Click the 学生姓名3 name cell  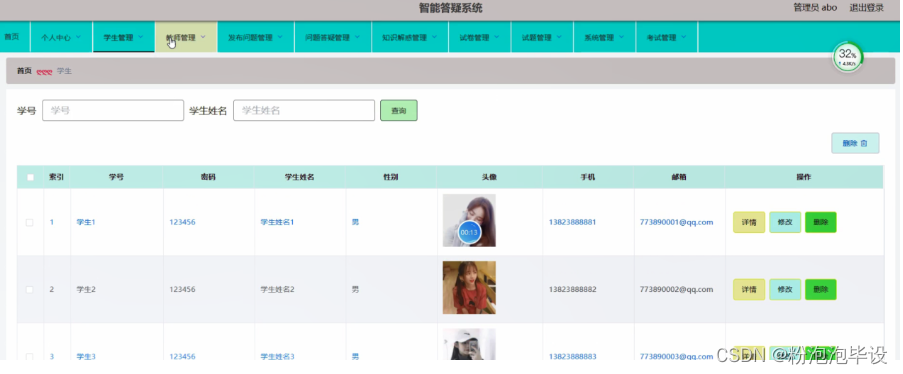click(x=277, y=357)
